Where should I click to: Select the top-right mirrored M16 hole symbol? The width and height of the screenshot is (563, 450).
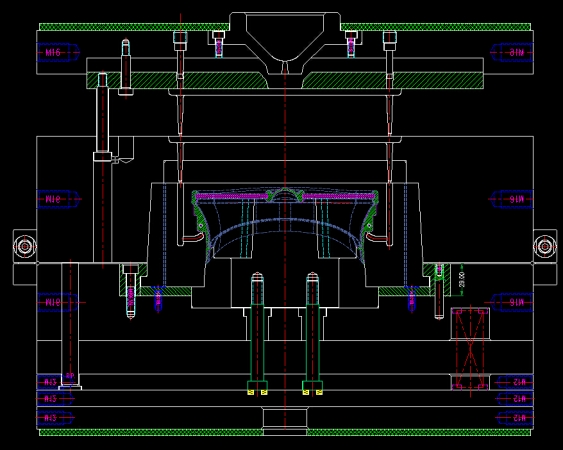(512, 52)
